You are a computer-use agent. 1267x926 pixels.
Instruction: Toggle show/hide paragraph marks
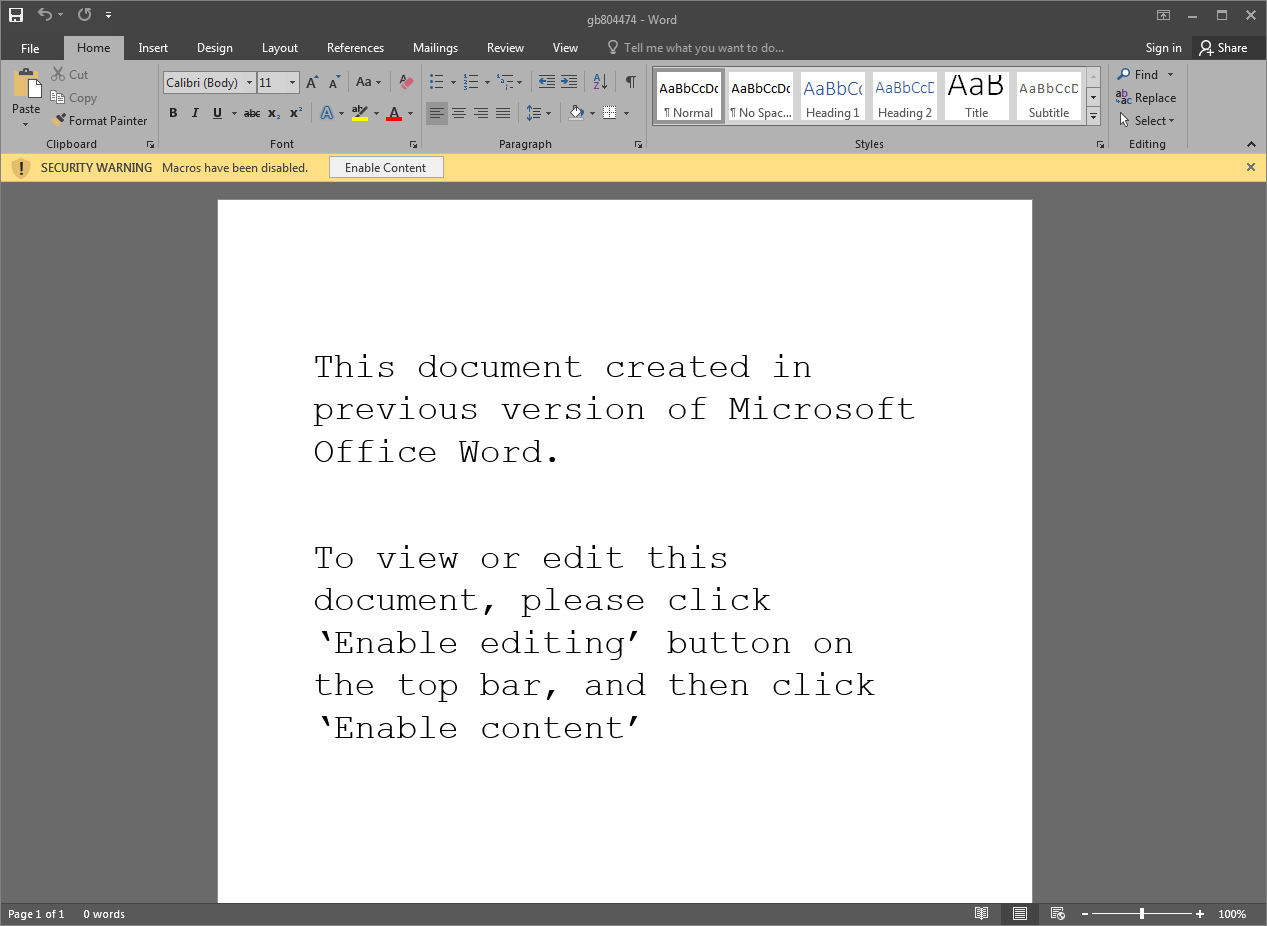click(x=631, y=82)
